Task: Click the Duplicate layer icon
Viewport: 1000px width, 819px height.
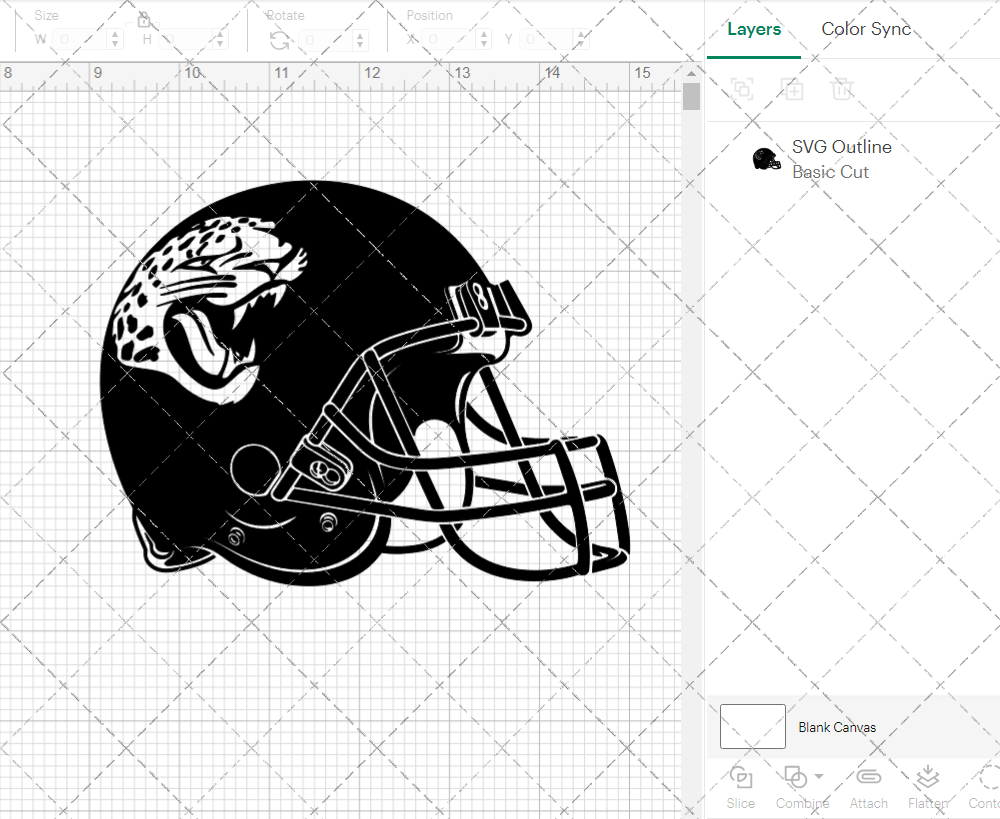Action: coord(792,89)
